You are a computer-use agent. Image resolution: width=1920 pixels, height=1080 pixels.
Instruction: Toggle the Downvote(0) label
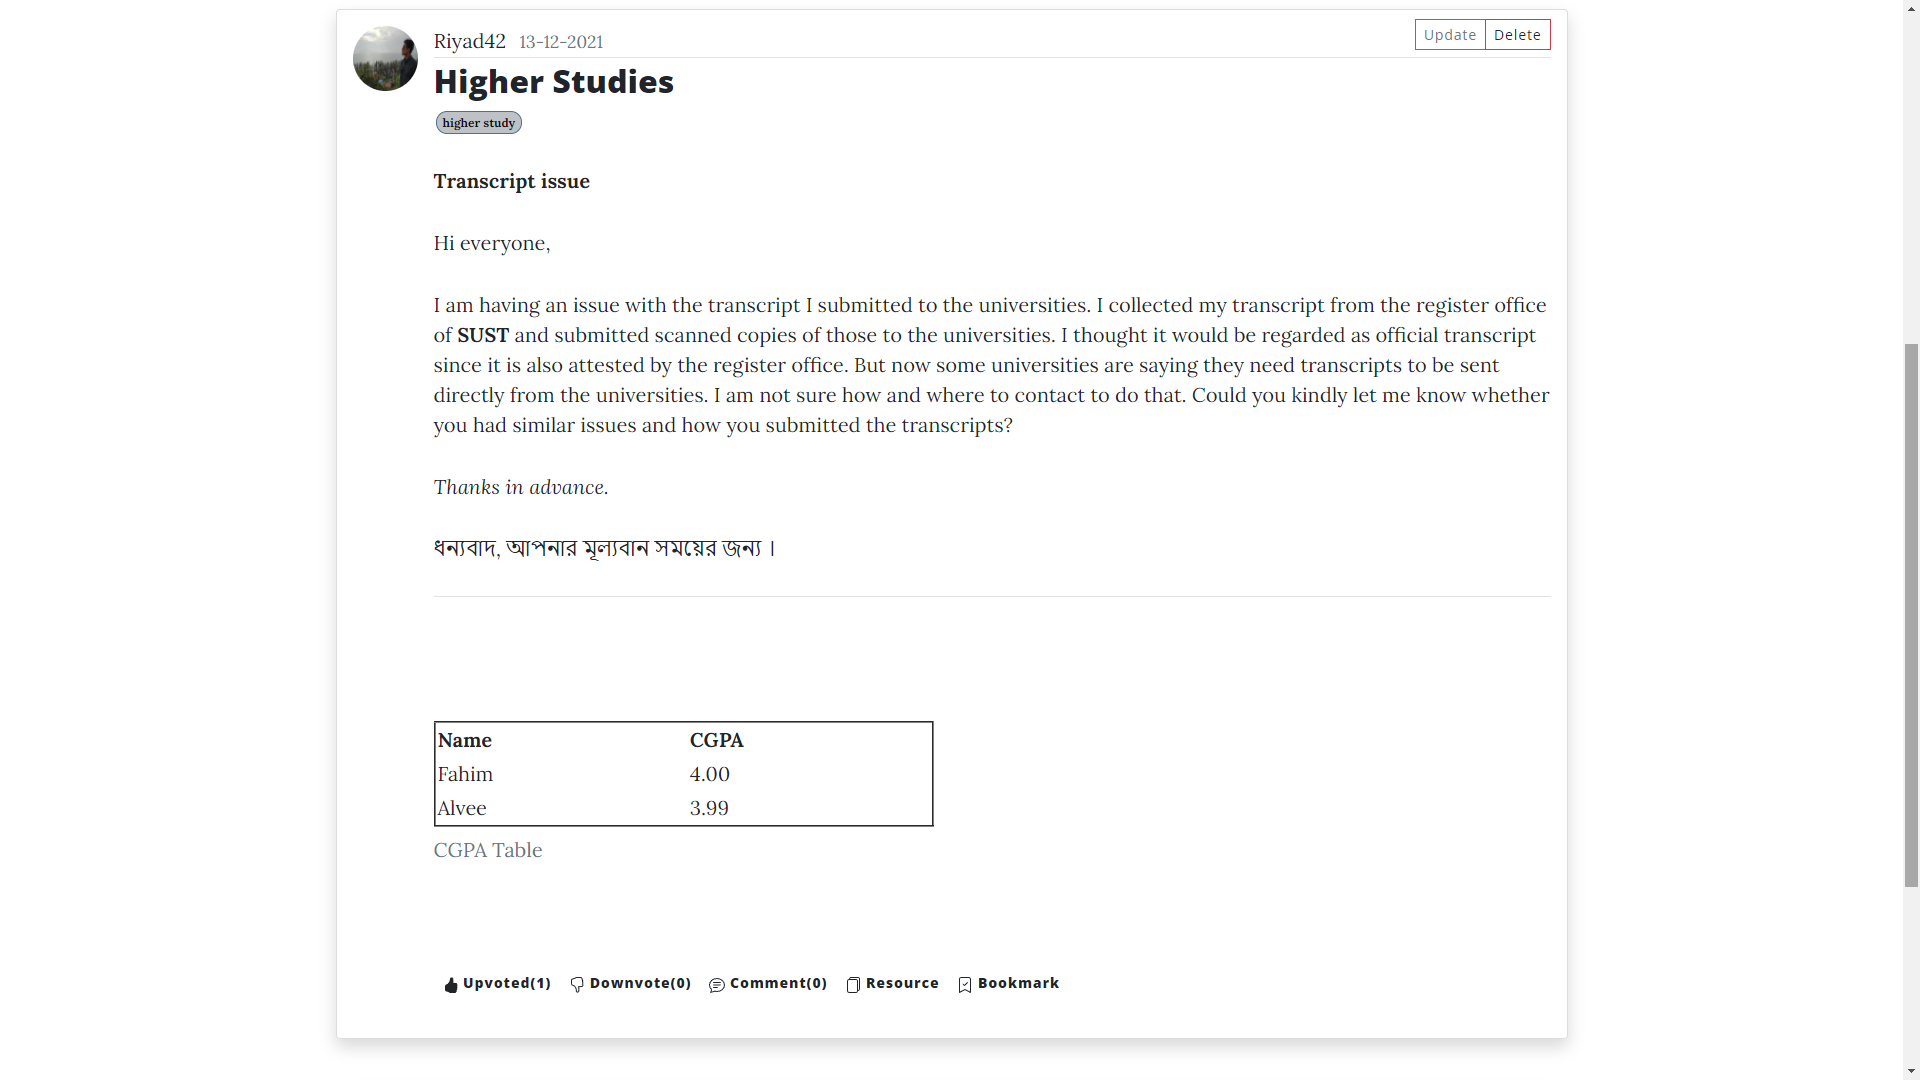(x=640, y=983)
